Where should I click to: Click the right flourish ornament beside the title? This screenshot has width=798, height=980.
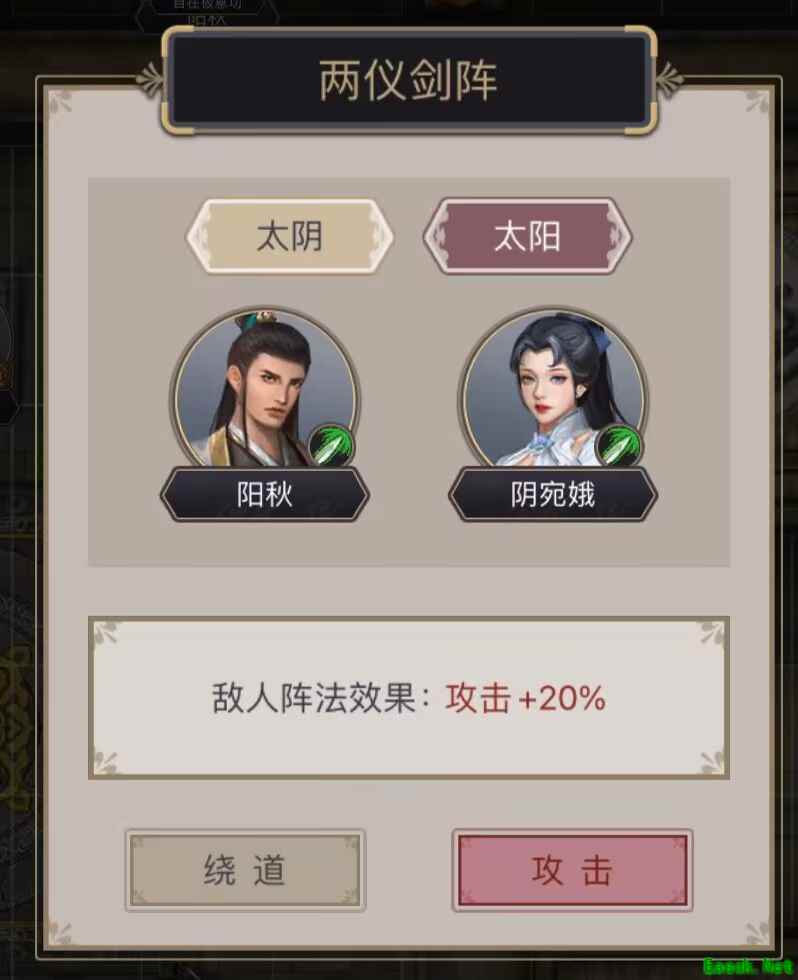click(669, 80)
